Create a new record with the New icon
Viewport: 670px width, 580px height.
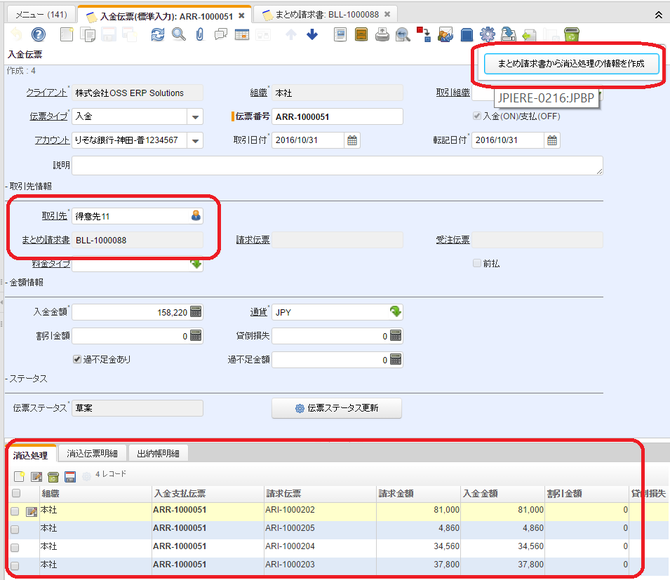[66, 35]
